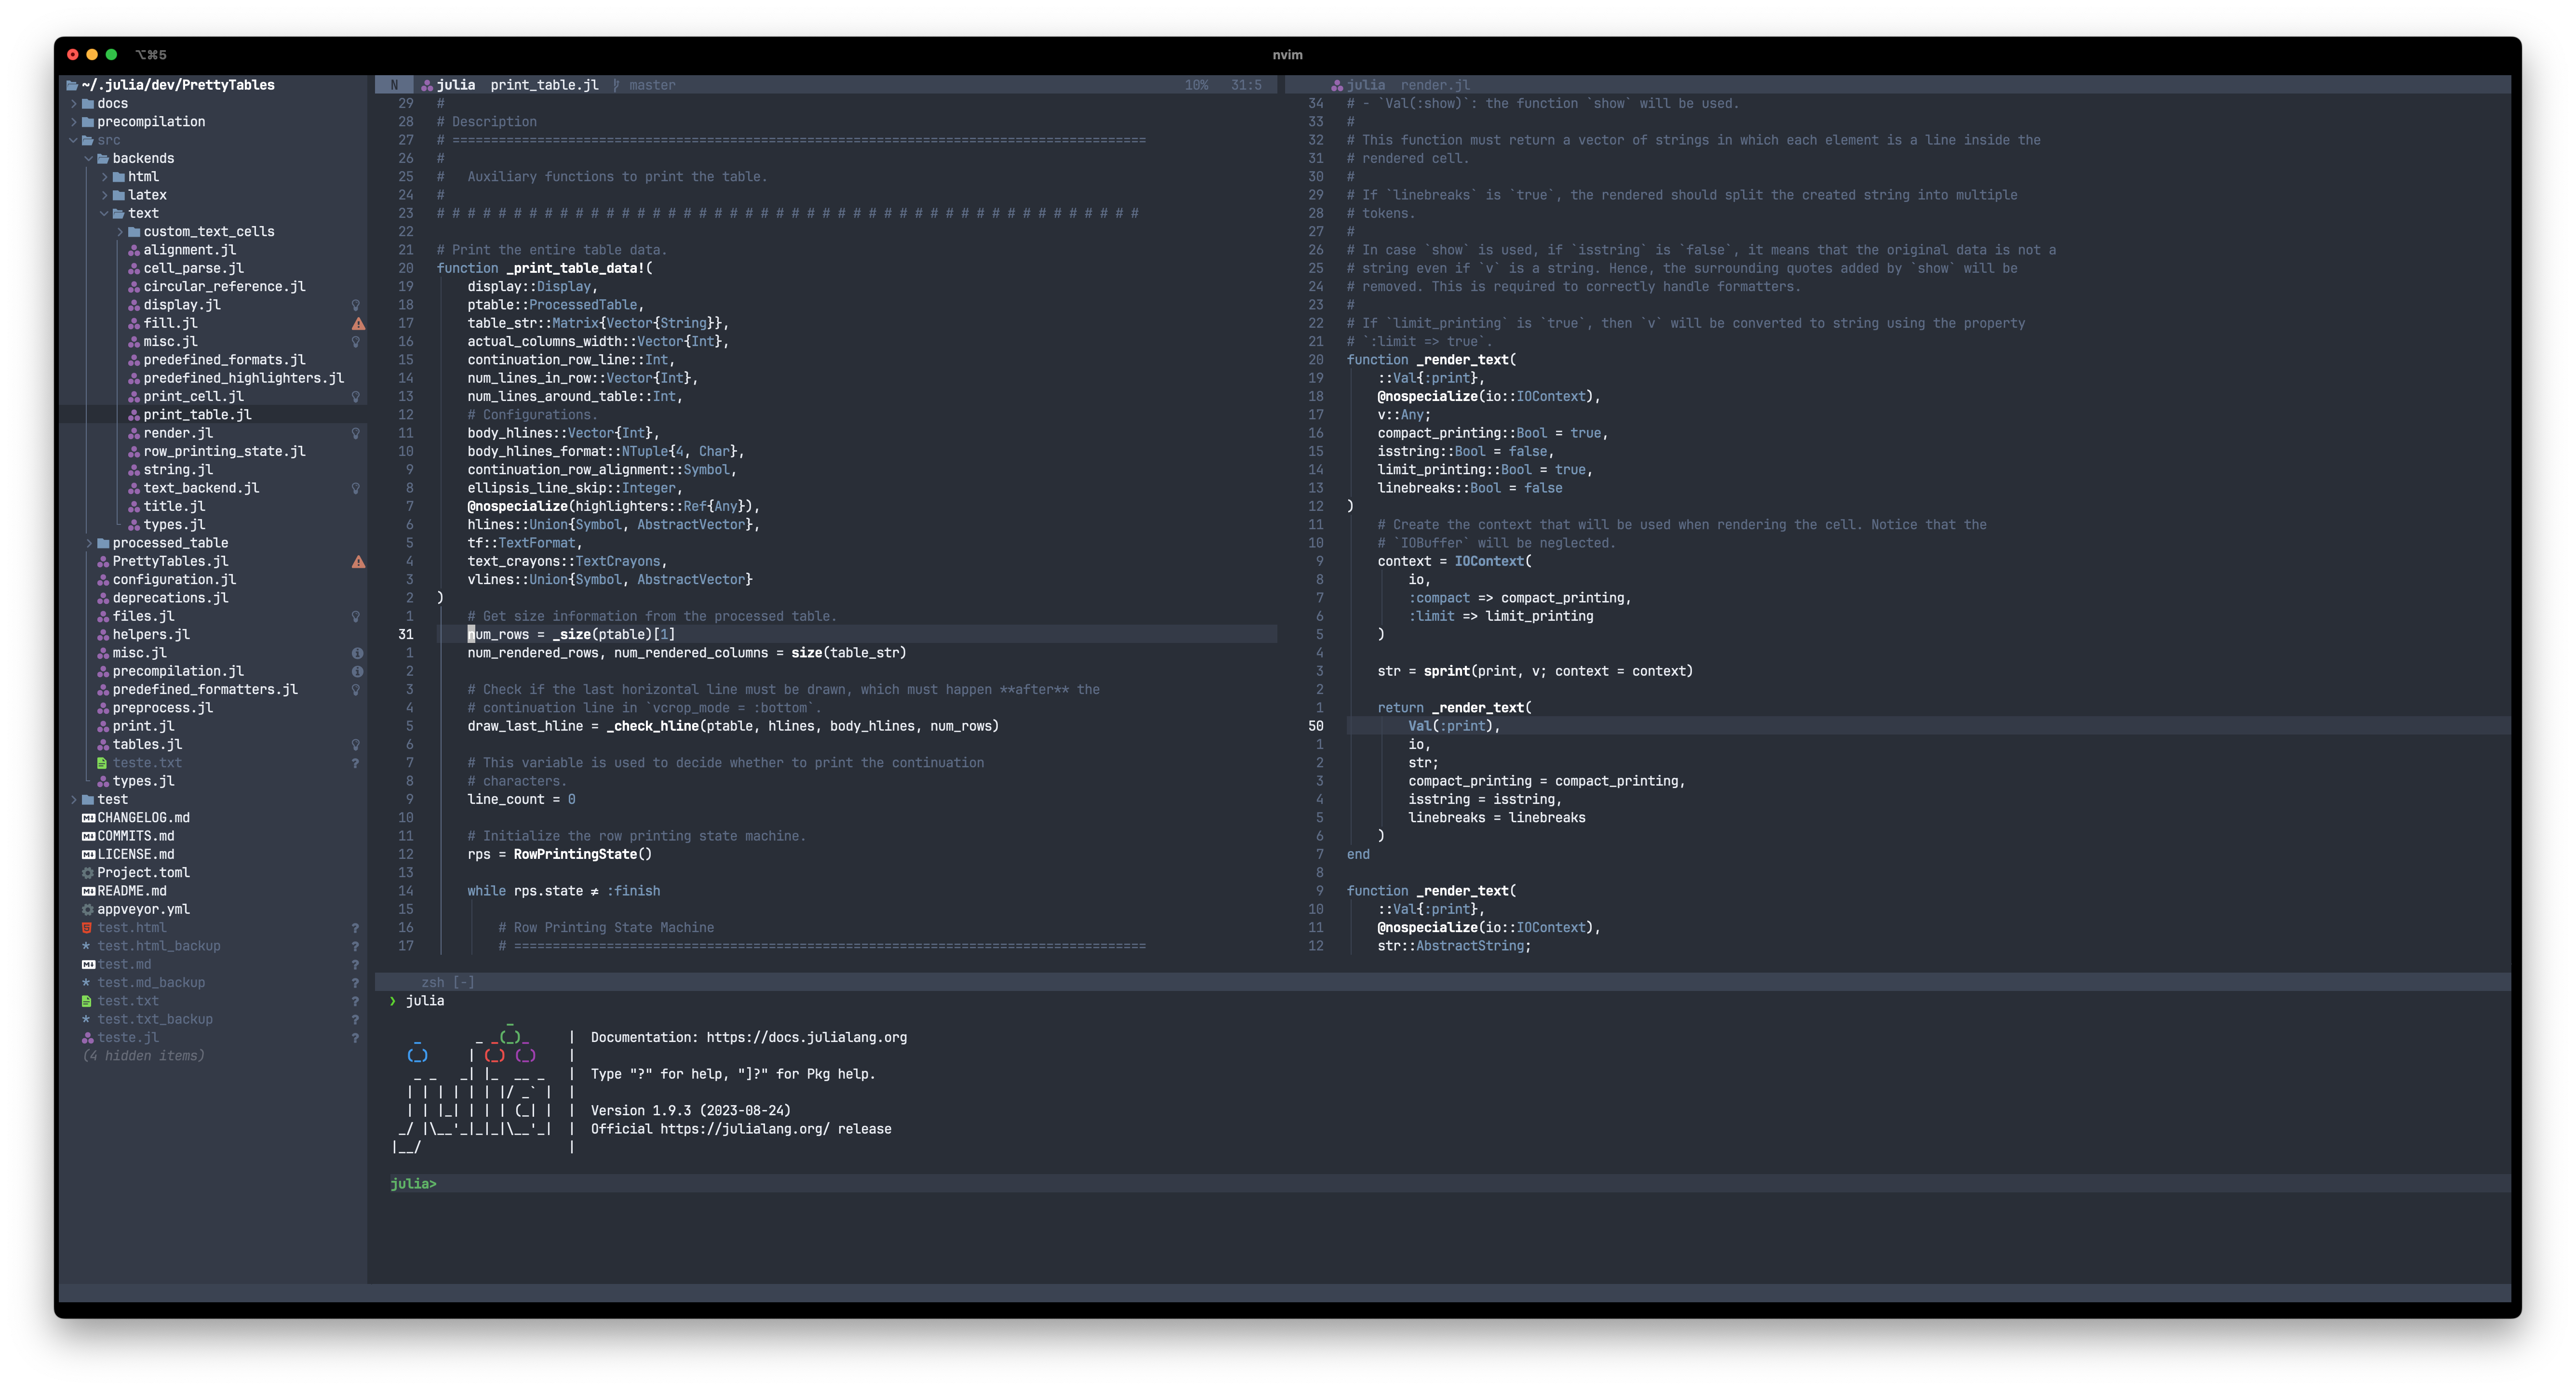Expand the latex folder chevron

(105, 195)
